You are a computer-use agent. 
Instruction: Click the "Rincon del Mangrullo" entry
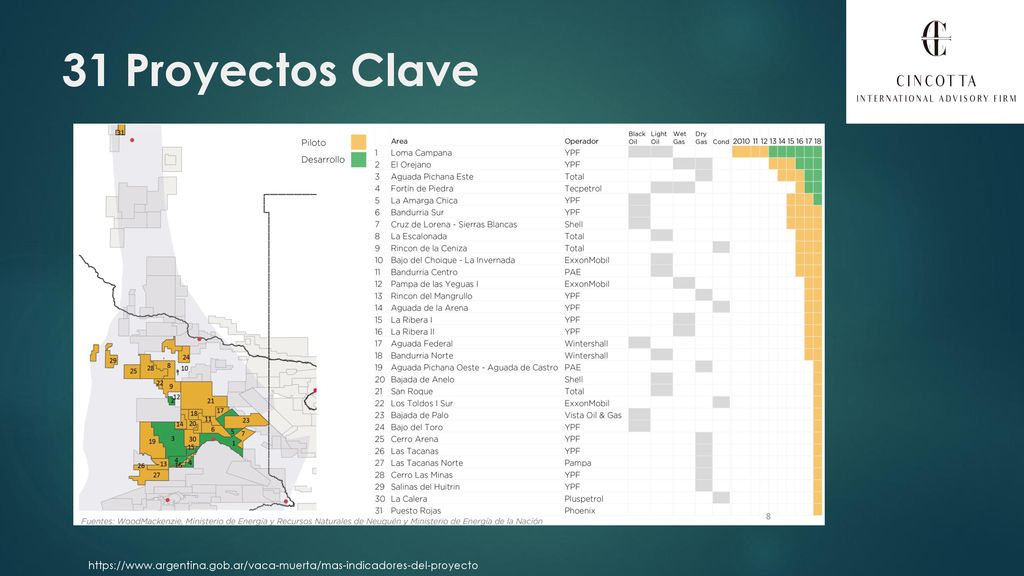(x=431, y=296)
